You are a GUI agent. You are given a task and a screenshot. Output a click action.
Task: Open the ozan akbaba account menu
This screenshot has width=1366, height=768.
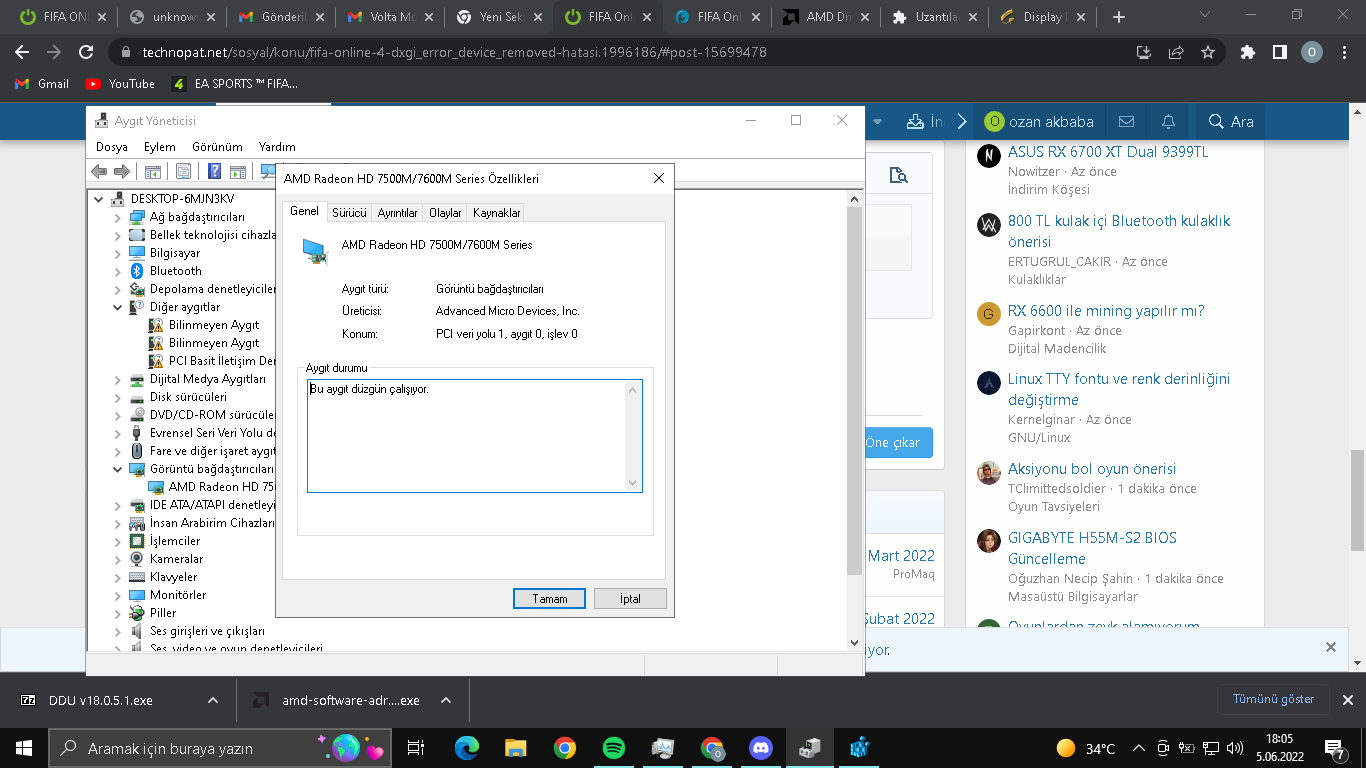[1039, 122]
